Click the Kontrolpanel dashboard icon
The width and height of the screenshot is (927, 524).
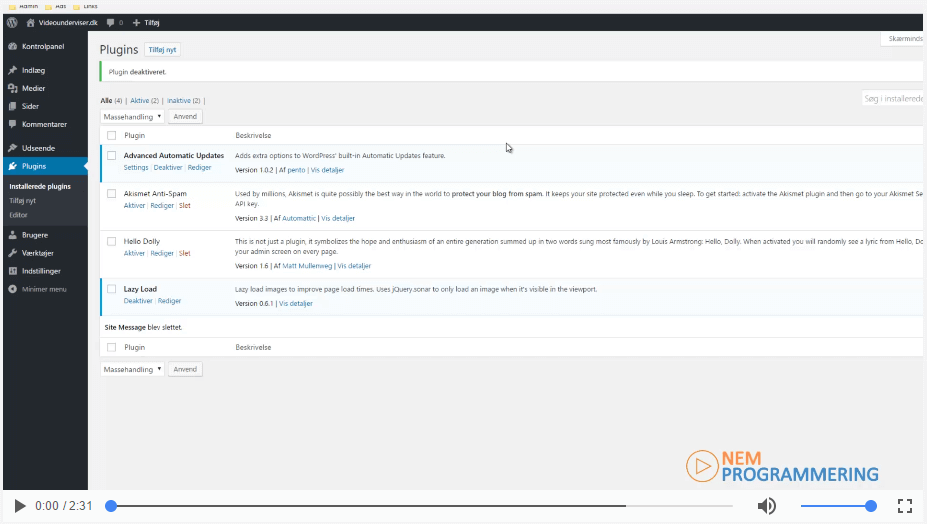pos(12,47)
